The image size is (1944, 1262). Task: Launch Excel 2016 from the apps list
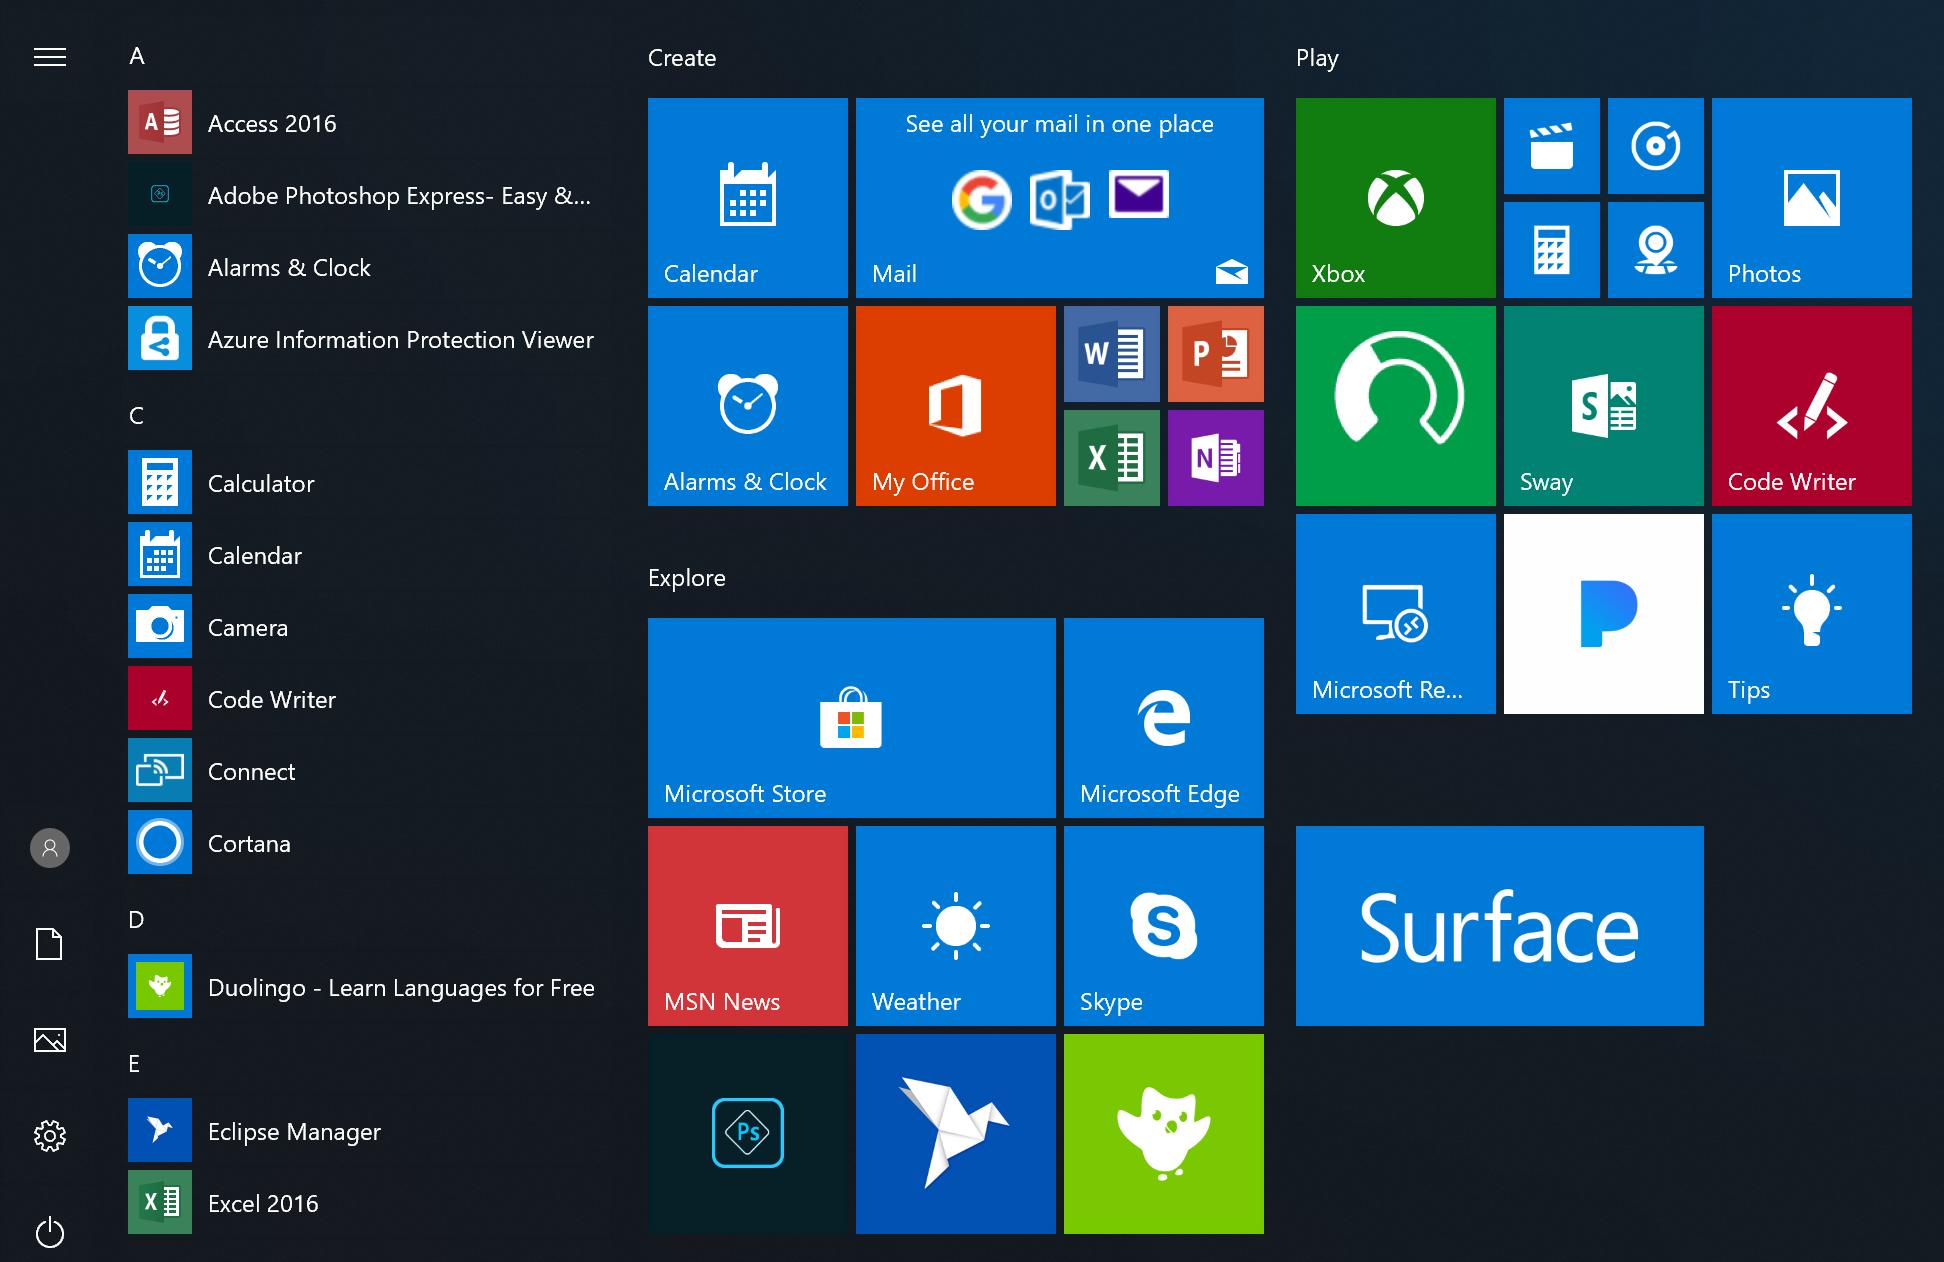[262, 1202]
